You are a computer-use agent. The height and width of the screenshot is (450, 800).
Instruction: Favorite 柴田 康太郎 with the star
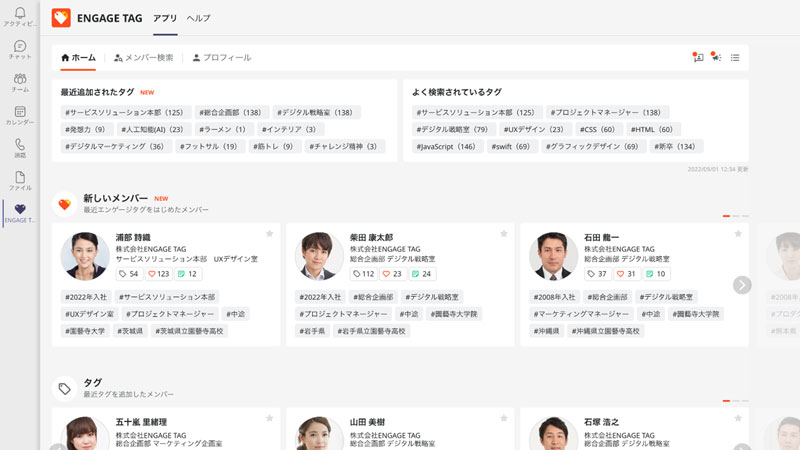504,234
